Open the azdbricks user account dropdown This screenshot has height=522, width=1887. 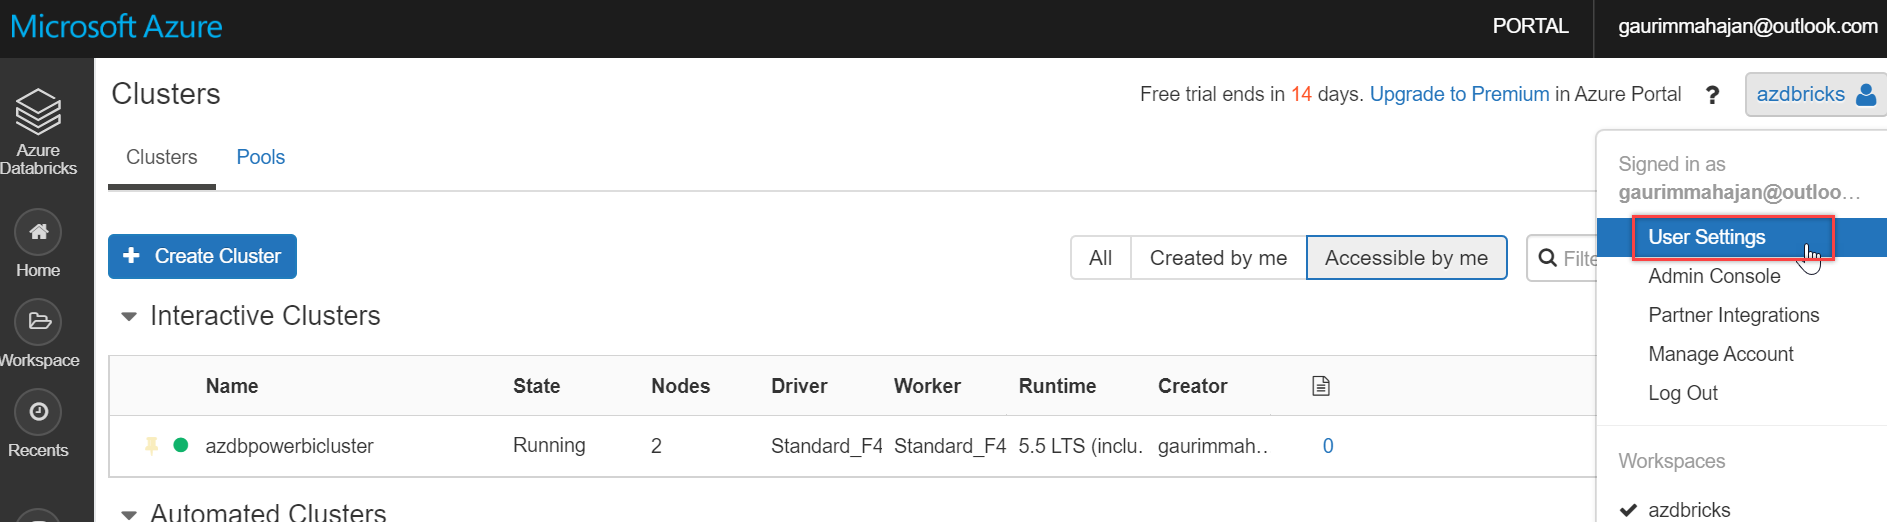(x=1815, y=95)
